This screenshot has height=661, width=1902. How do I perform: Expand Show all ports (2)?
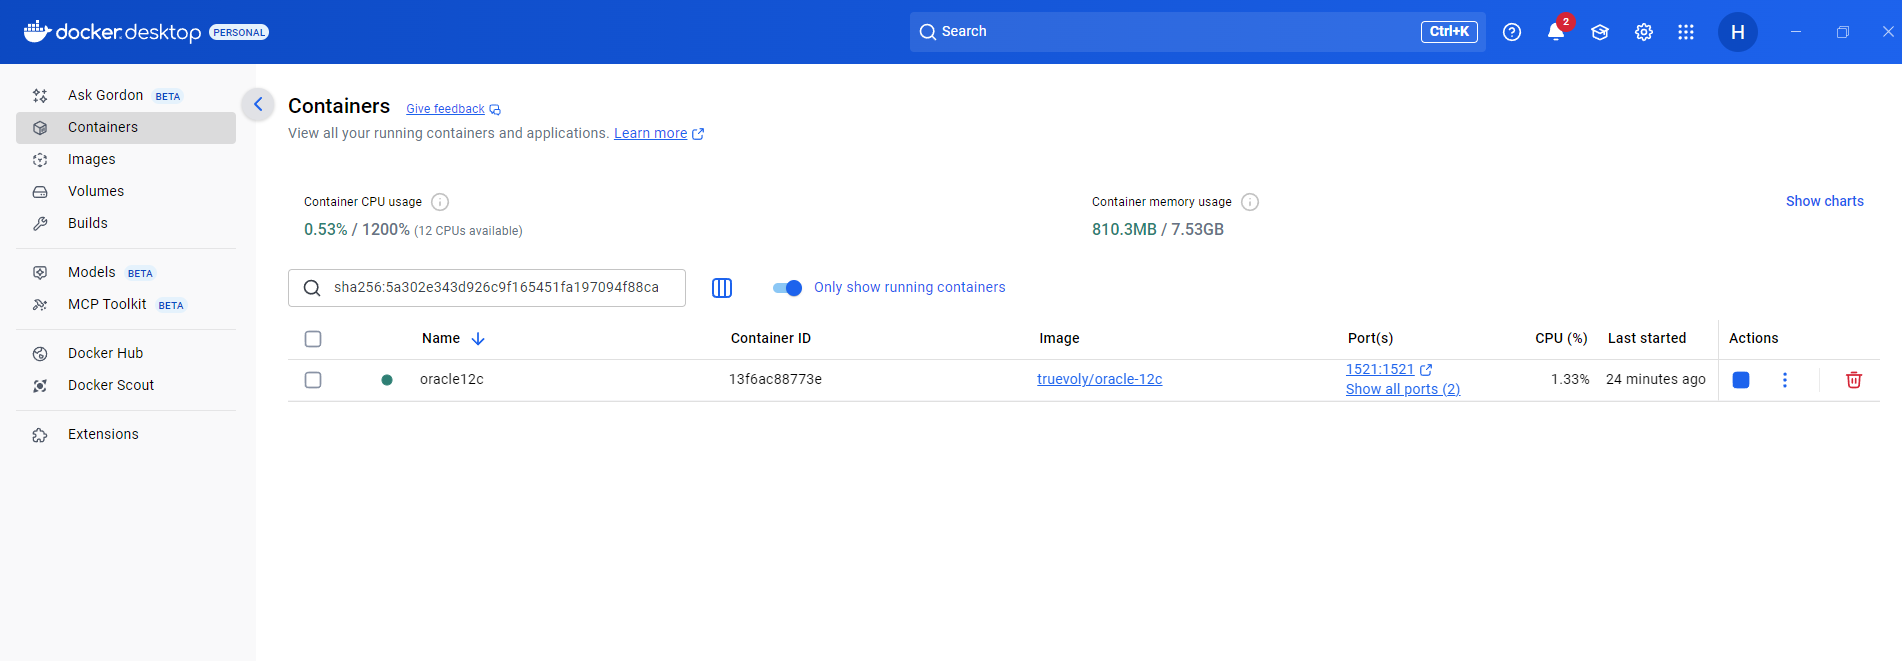click(1403, 389)
